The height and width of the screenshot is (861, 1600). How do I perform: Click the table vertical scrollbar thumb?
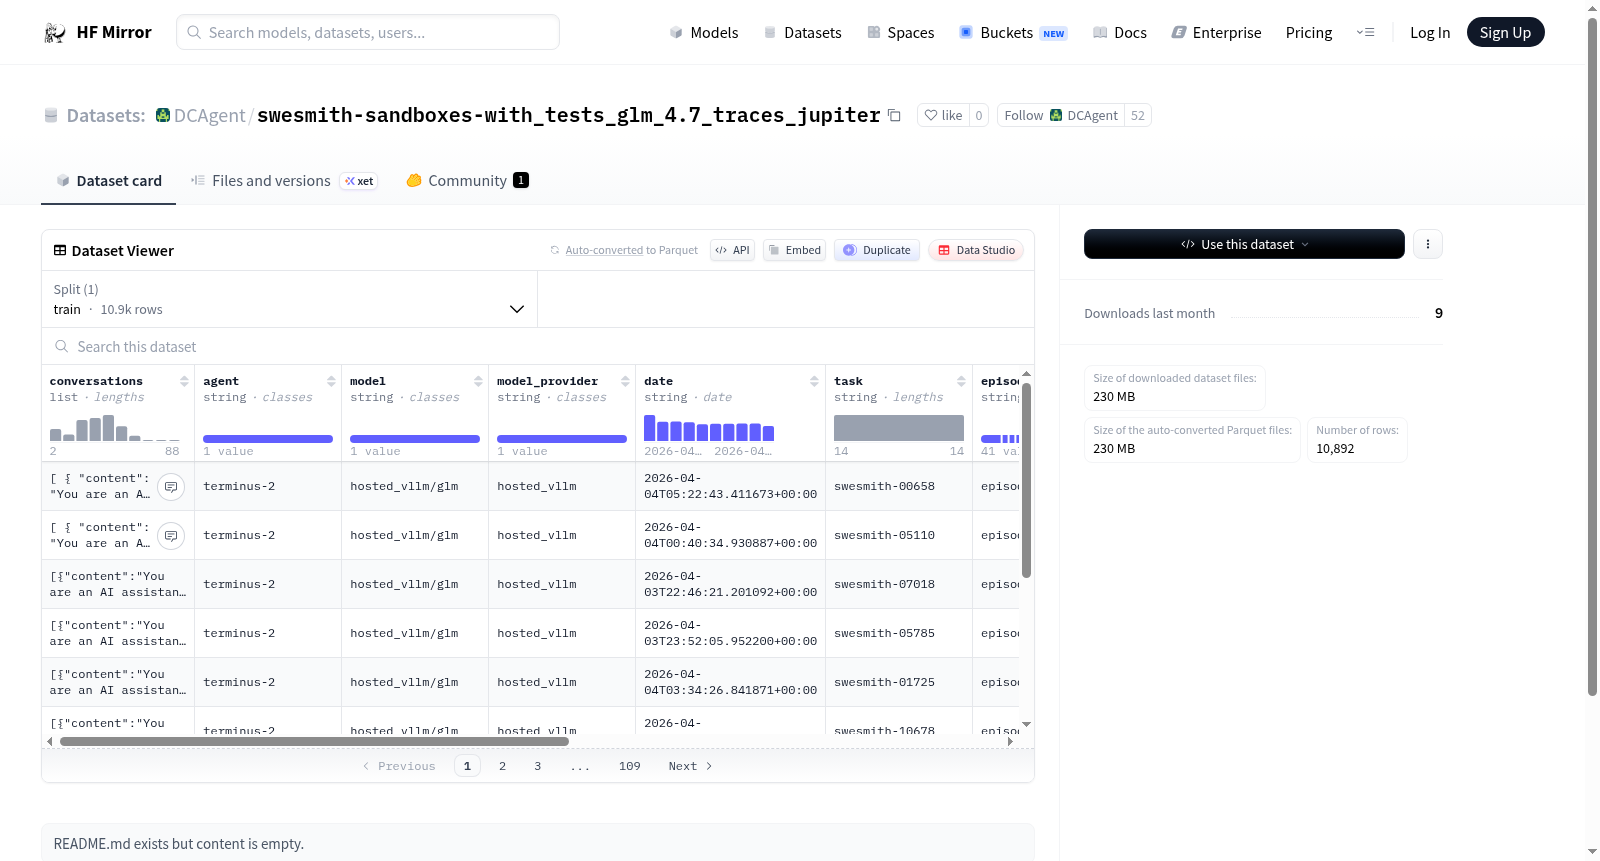pos(1026,480)
